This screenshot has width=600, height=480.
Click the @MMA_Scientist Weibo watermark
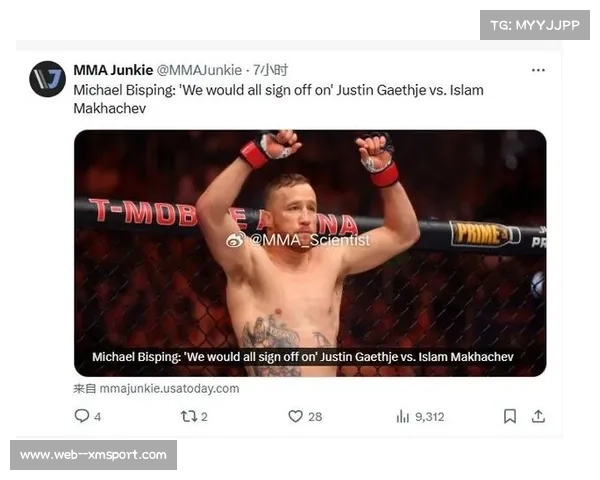point(298,240)
